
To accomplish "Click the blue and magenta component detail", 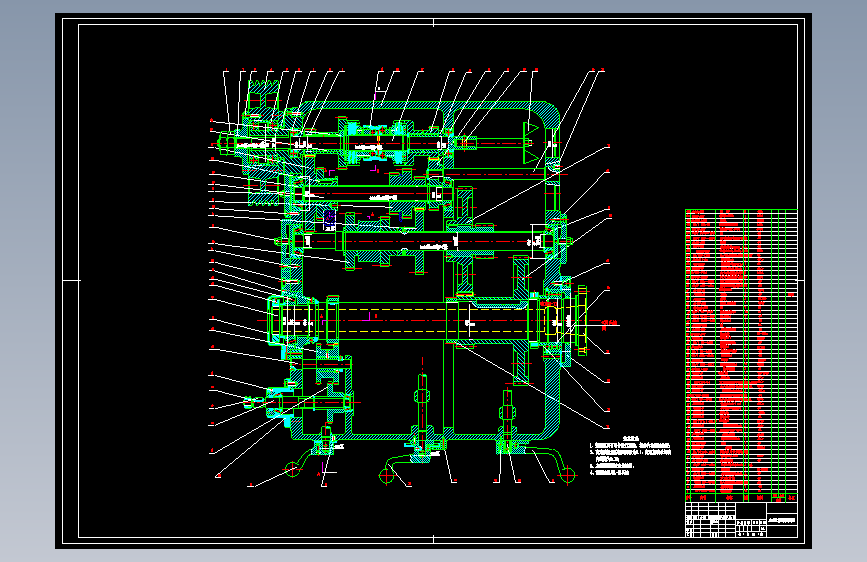I will point(330,219).
